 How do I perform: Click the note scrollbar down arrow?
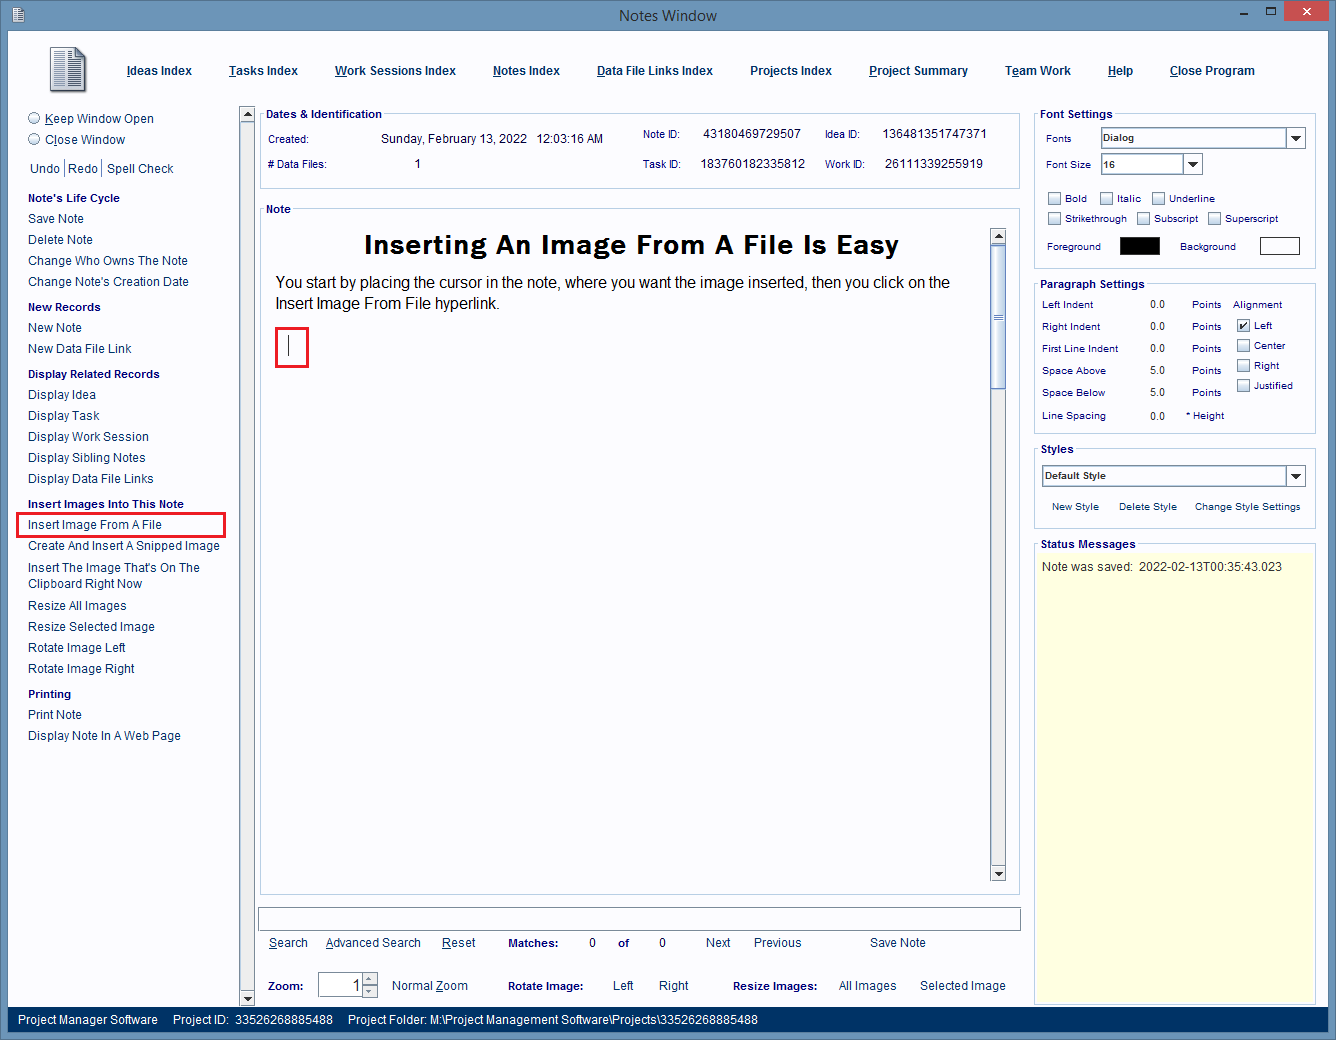(998, 873)
